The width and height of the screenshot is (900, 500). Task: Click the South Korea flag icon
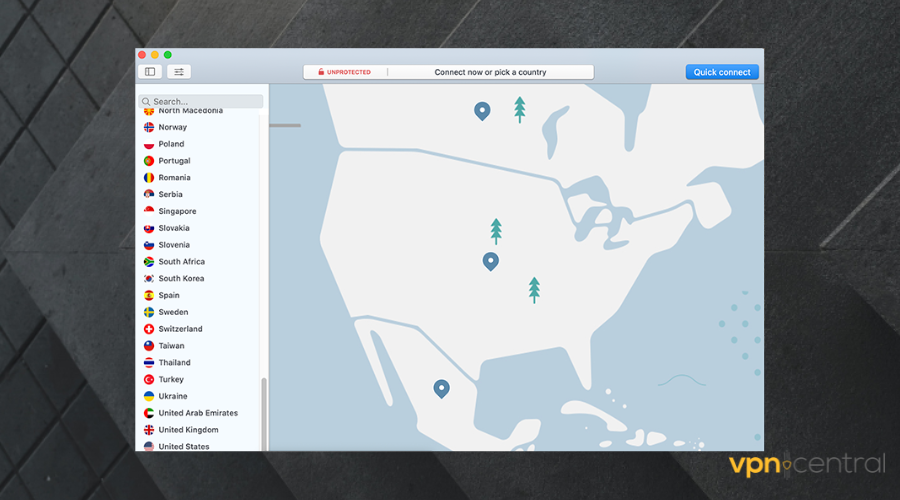[x=149, y=278]
